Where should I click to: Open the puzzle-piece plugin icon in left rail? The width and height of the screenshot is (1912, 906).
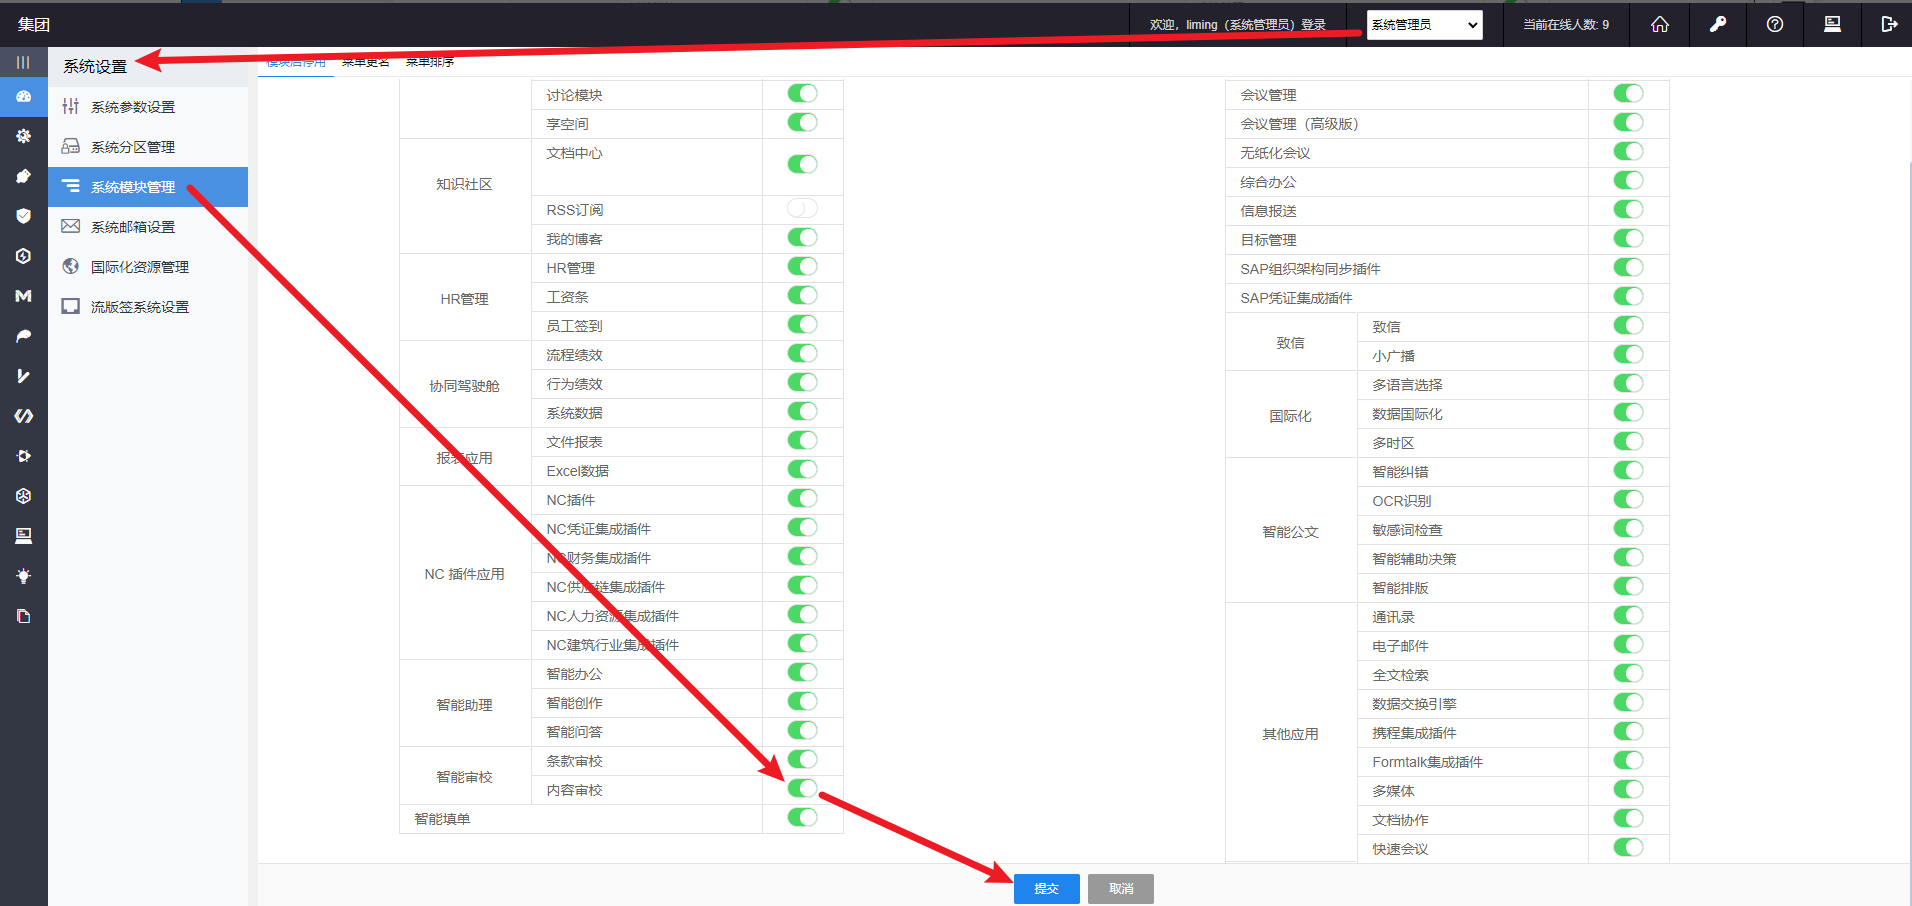pos(23,176)
